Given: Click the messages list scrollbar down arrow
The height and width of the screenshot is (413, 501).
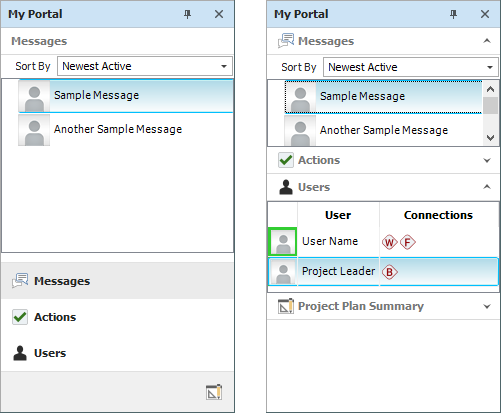Looking at the screenshot, I should (490, 138).
